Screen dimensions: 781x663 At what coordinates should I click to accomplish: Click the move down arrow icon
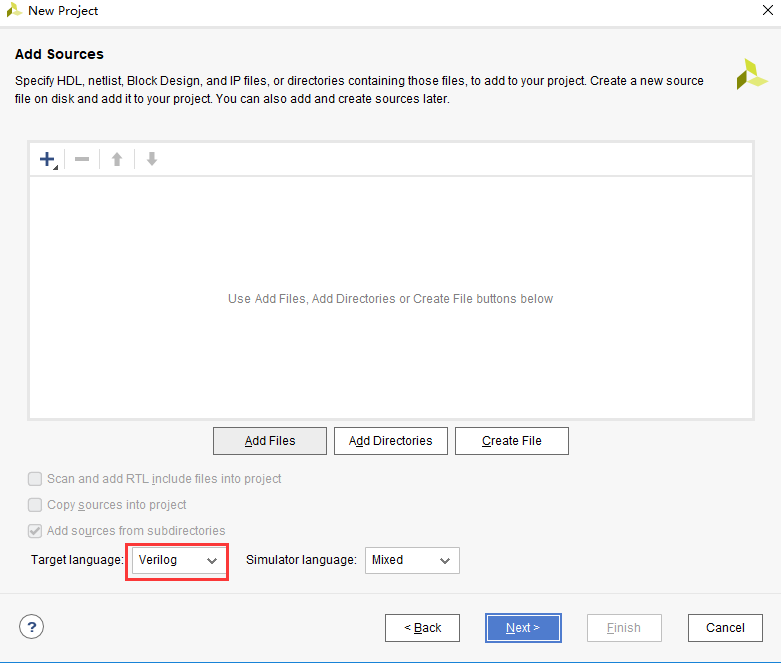click(152, 159)
